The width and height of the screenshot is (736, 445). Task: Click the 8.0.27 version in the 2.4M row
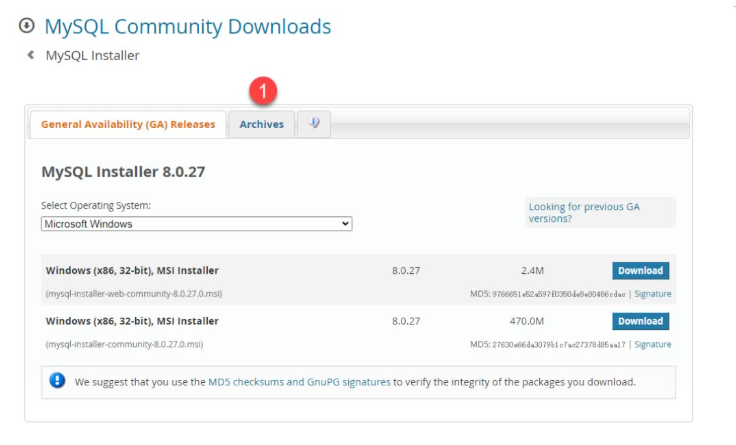[x=406, y=271]
